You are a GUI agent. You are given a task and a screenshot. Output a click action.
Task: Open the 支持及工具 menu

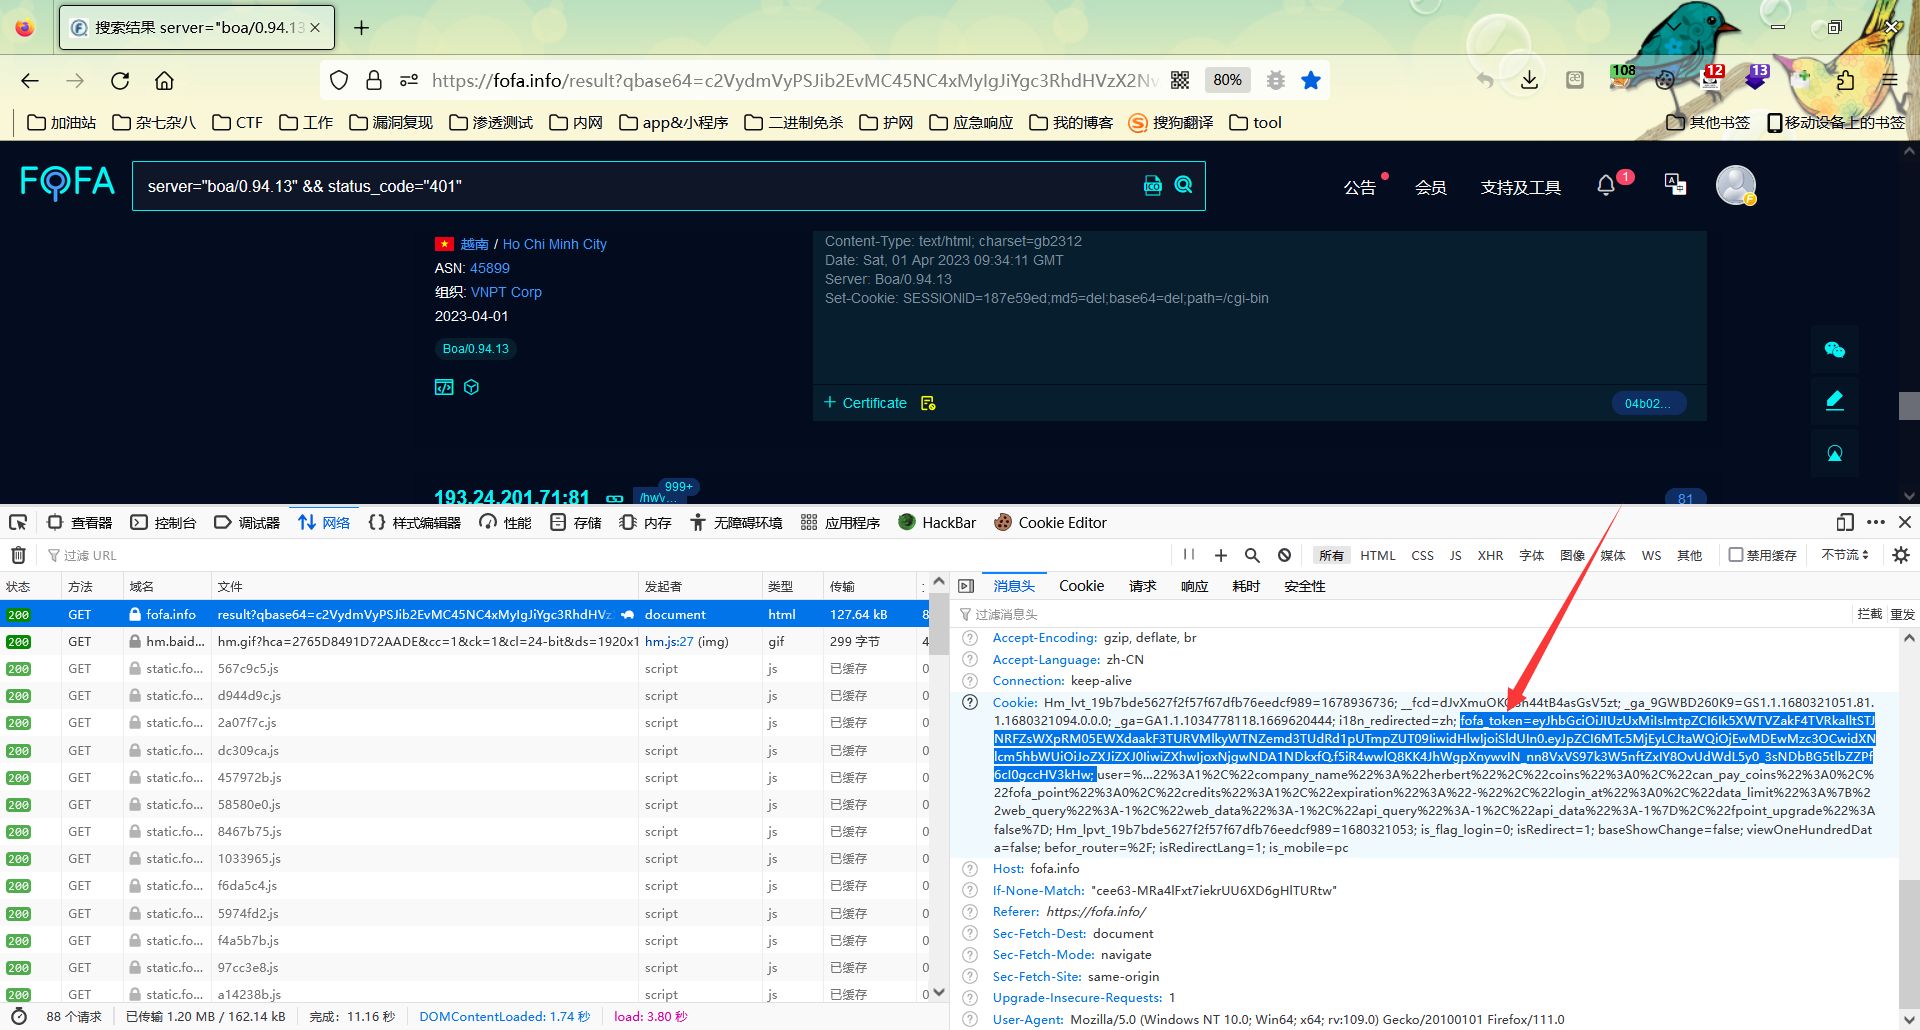[x=1520, y=187]
